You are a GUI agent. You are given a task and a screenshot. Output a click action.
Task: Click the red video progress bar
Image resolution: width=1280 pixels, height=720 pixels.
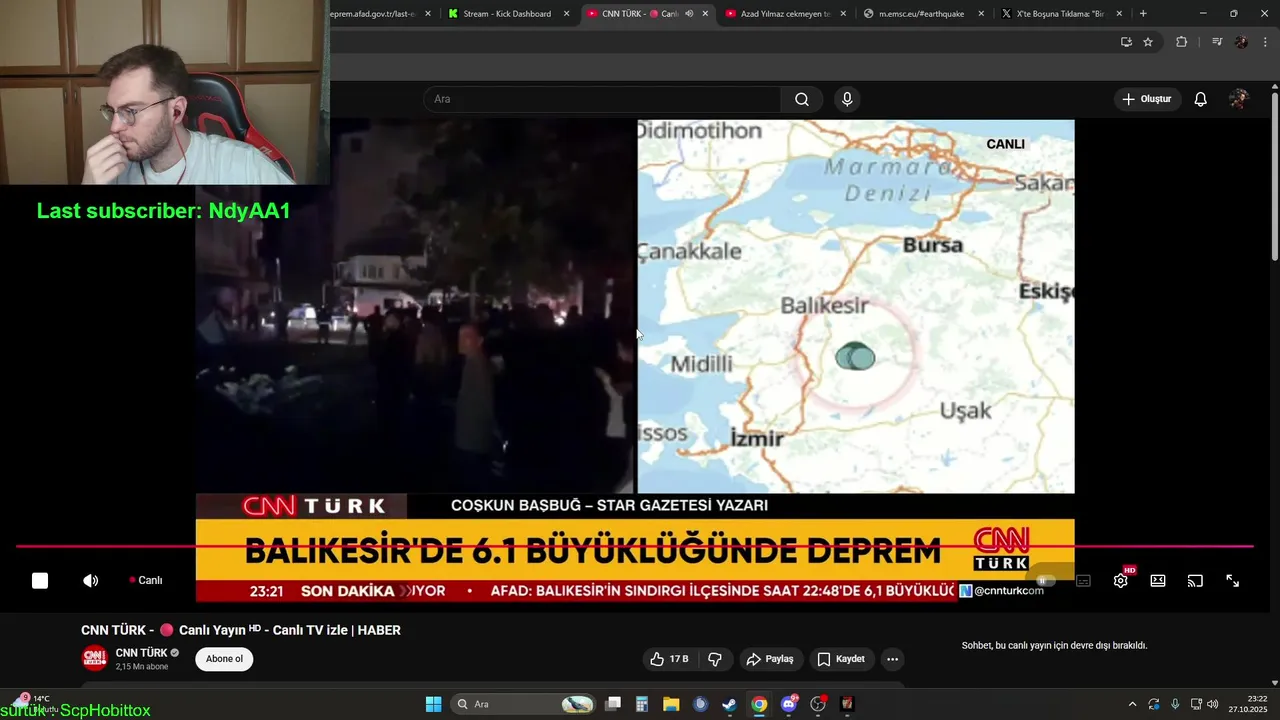click(634, 547)
